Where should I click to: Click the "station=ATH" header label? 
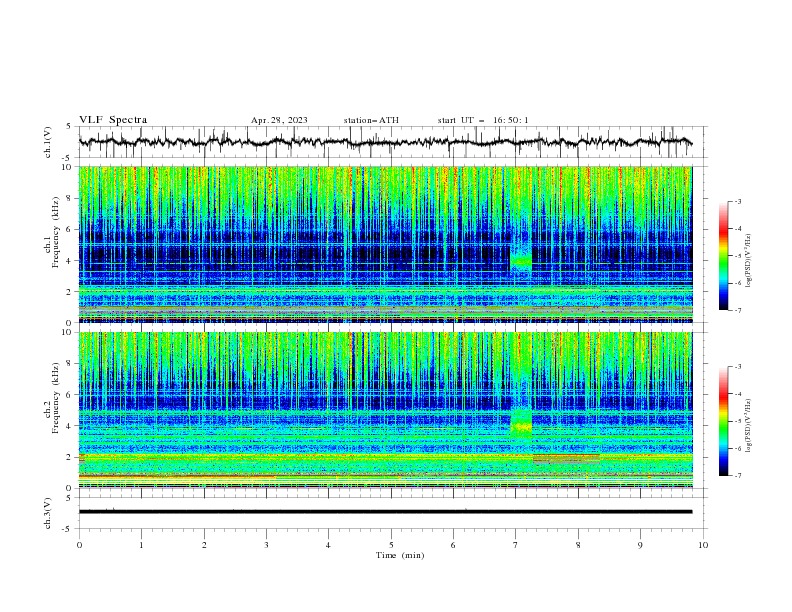[371, 120]
